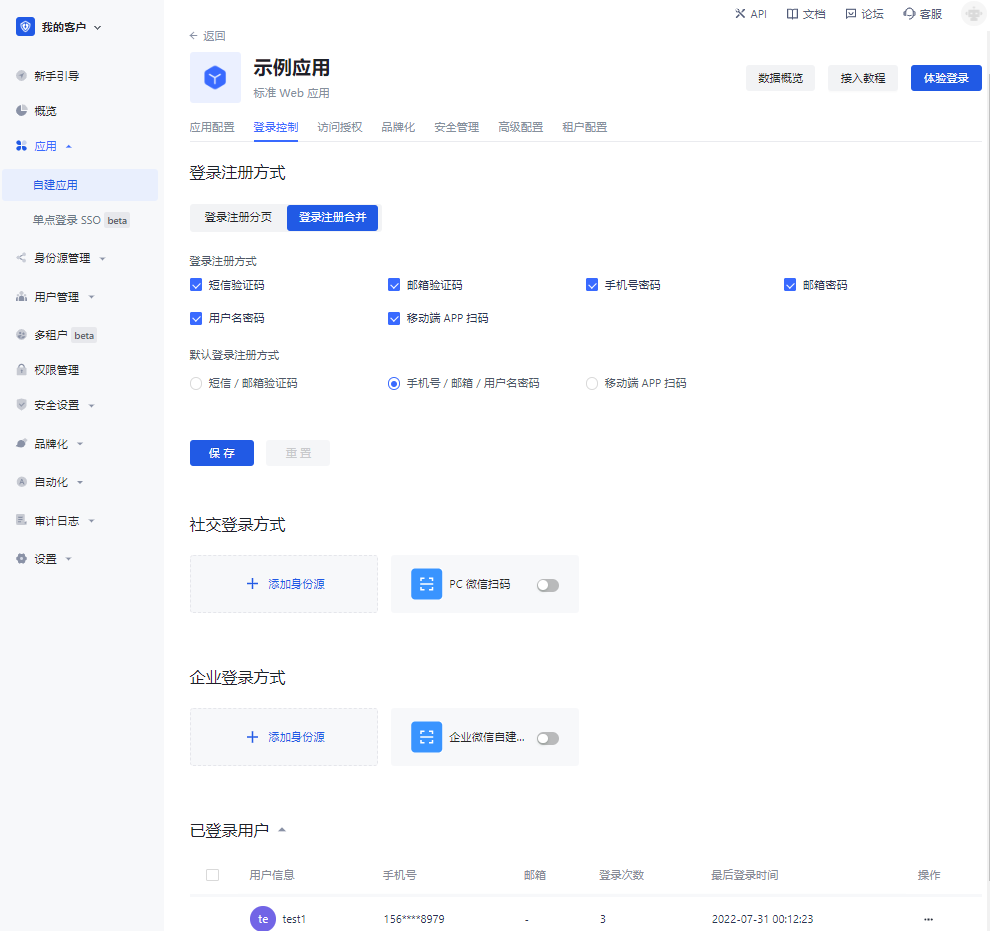
Task: Collapse the 已登录用户 section
Action: [282, 830]
